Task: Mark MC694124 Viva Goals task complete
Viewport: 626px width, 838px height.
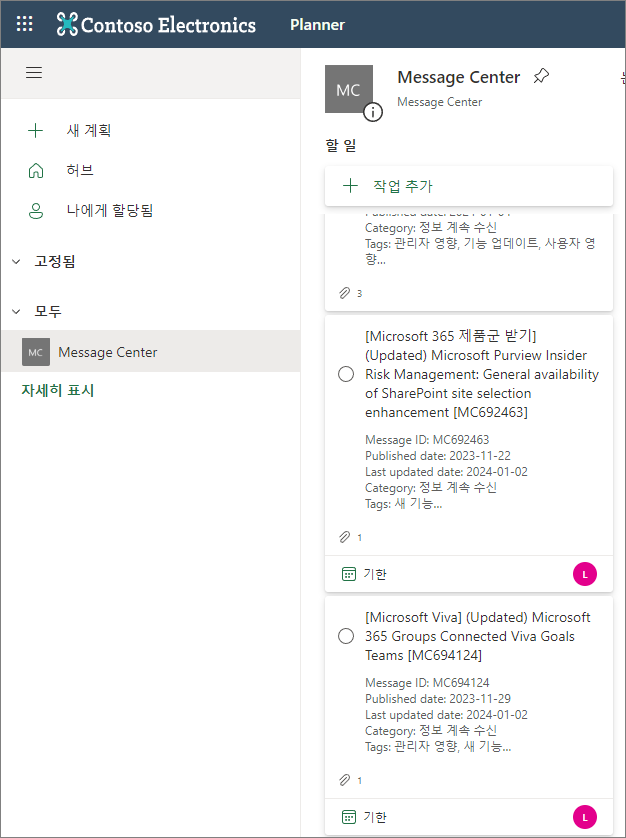Action: coord(346,636)
